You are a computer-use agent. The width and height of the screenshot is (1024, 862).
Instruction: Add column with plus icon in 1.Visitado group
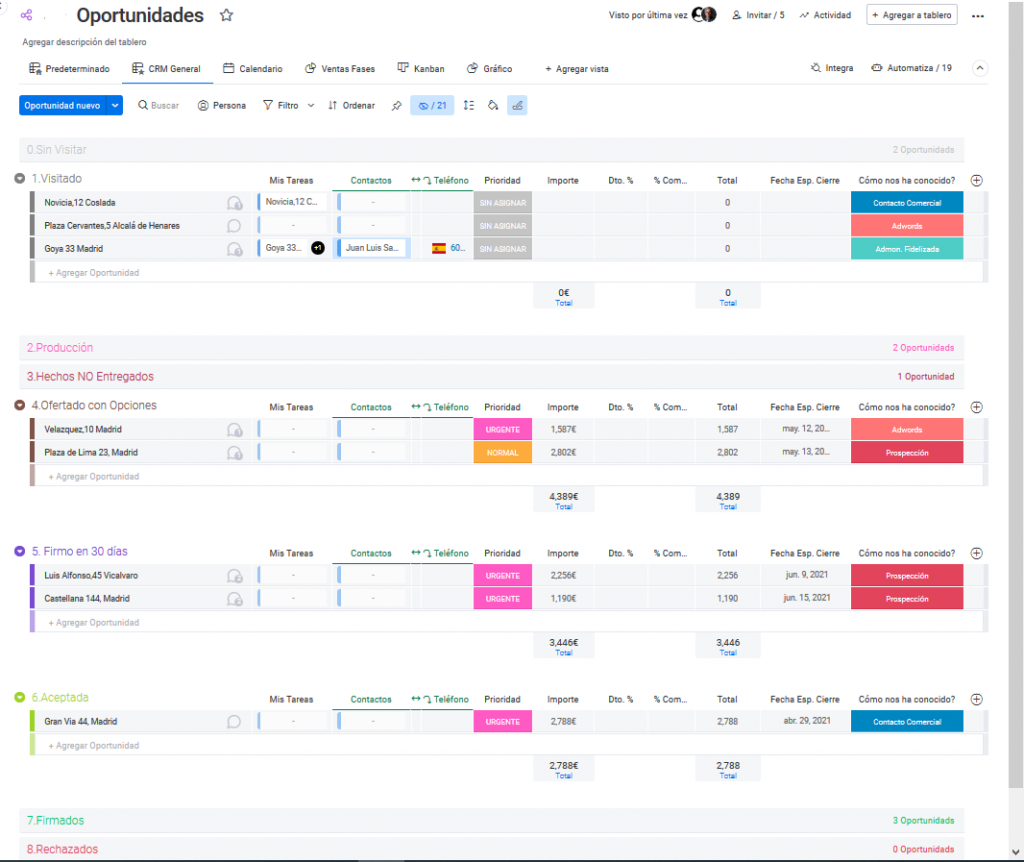977,181
